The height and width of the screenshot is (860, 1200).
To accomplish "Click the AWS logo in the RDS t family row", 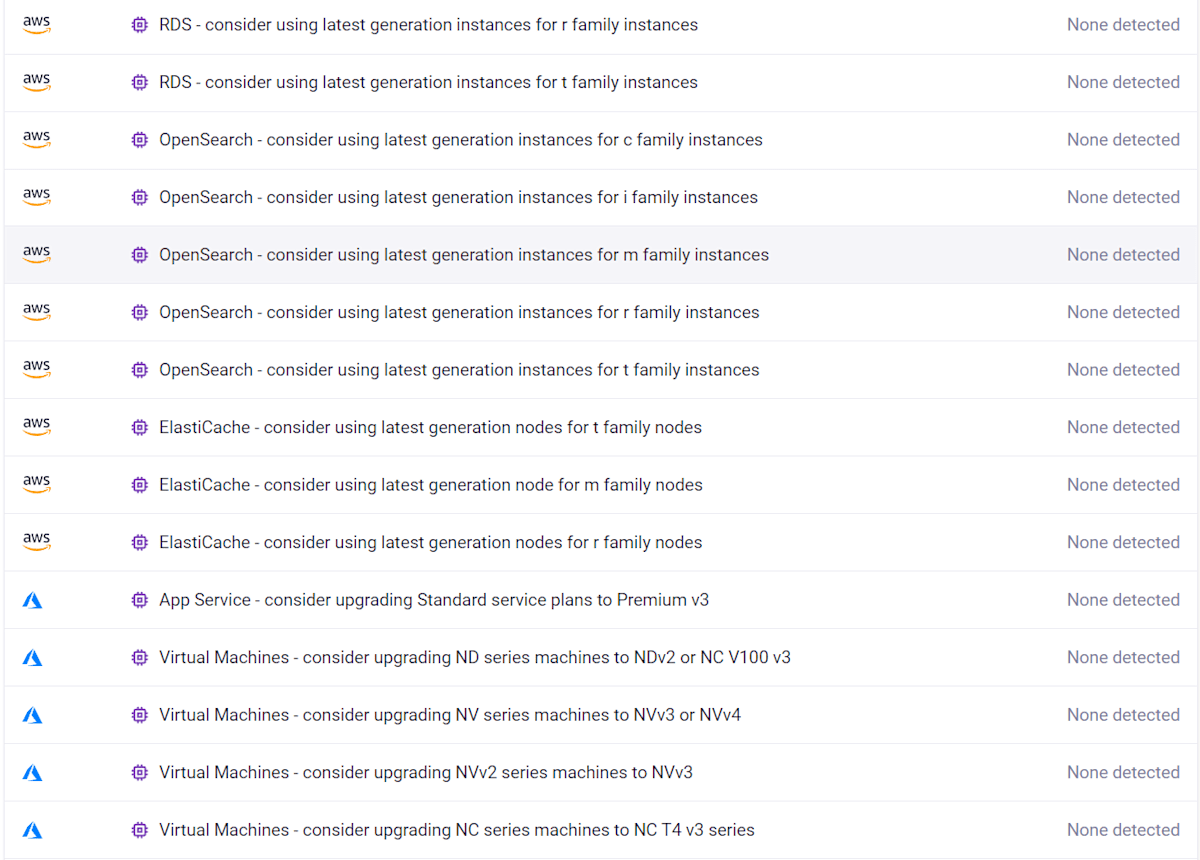I will click(37, 82).
